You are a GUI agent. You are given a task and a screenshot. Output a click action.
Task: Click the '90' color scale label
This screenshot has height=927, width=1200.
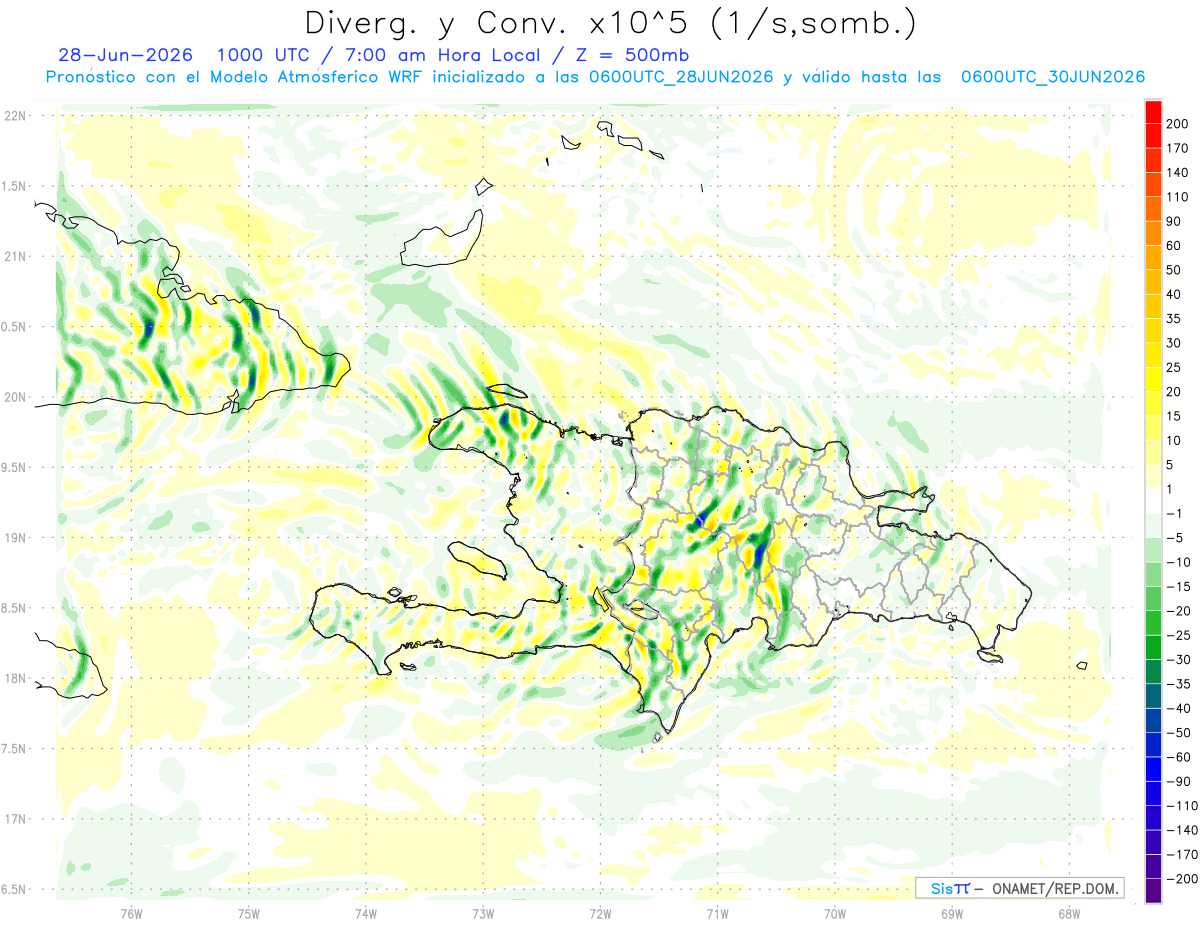click(x=1175, y=221)
